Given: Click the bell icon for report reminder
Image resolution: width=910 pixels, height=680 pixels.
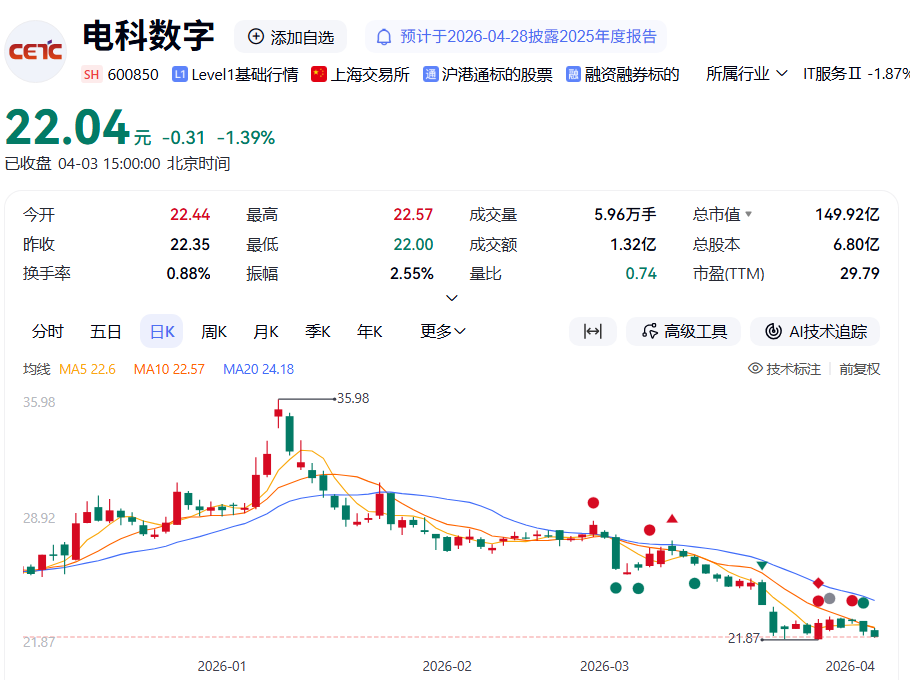Looking at the screenshot, I should click(384, 37).
